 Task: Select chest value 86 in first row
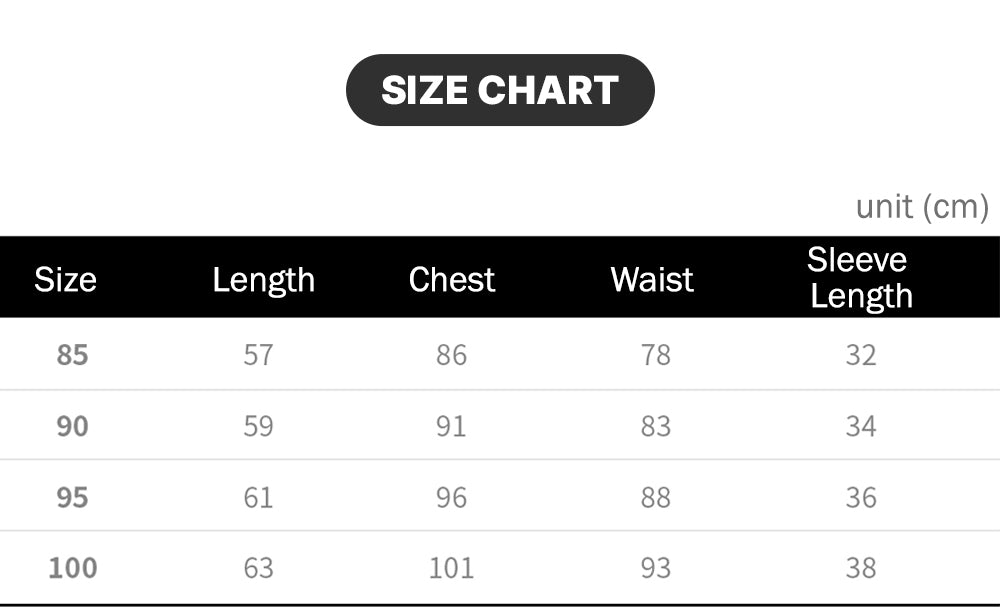[451, 355]
